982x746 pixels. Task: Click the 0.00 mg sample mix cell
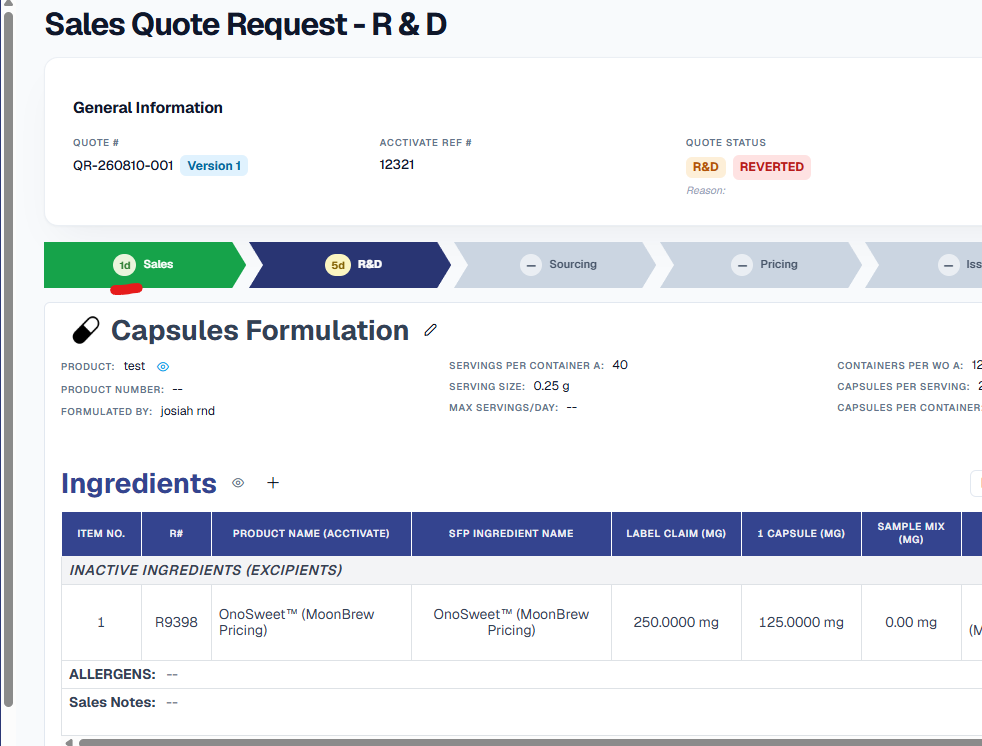point(911,623)
